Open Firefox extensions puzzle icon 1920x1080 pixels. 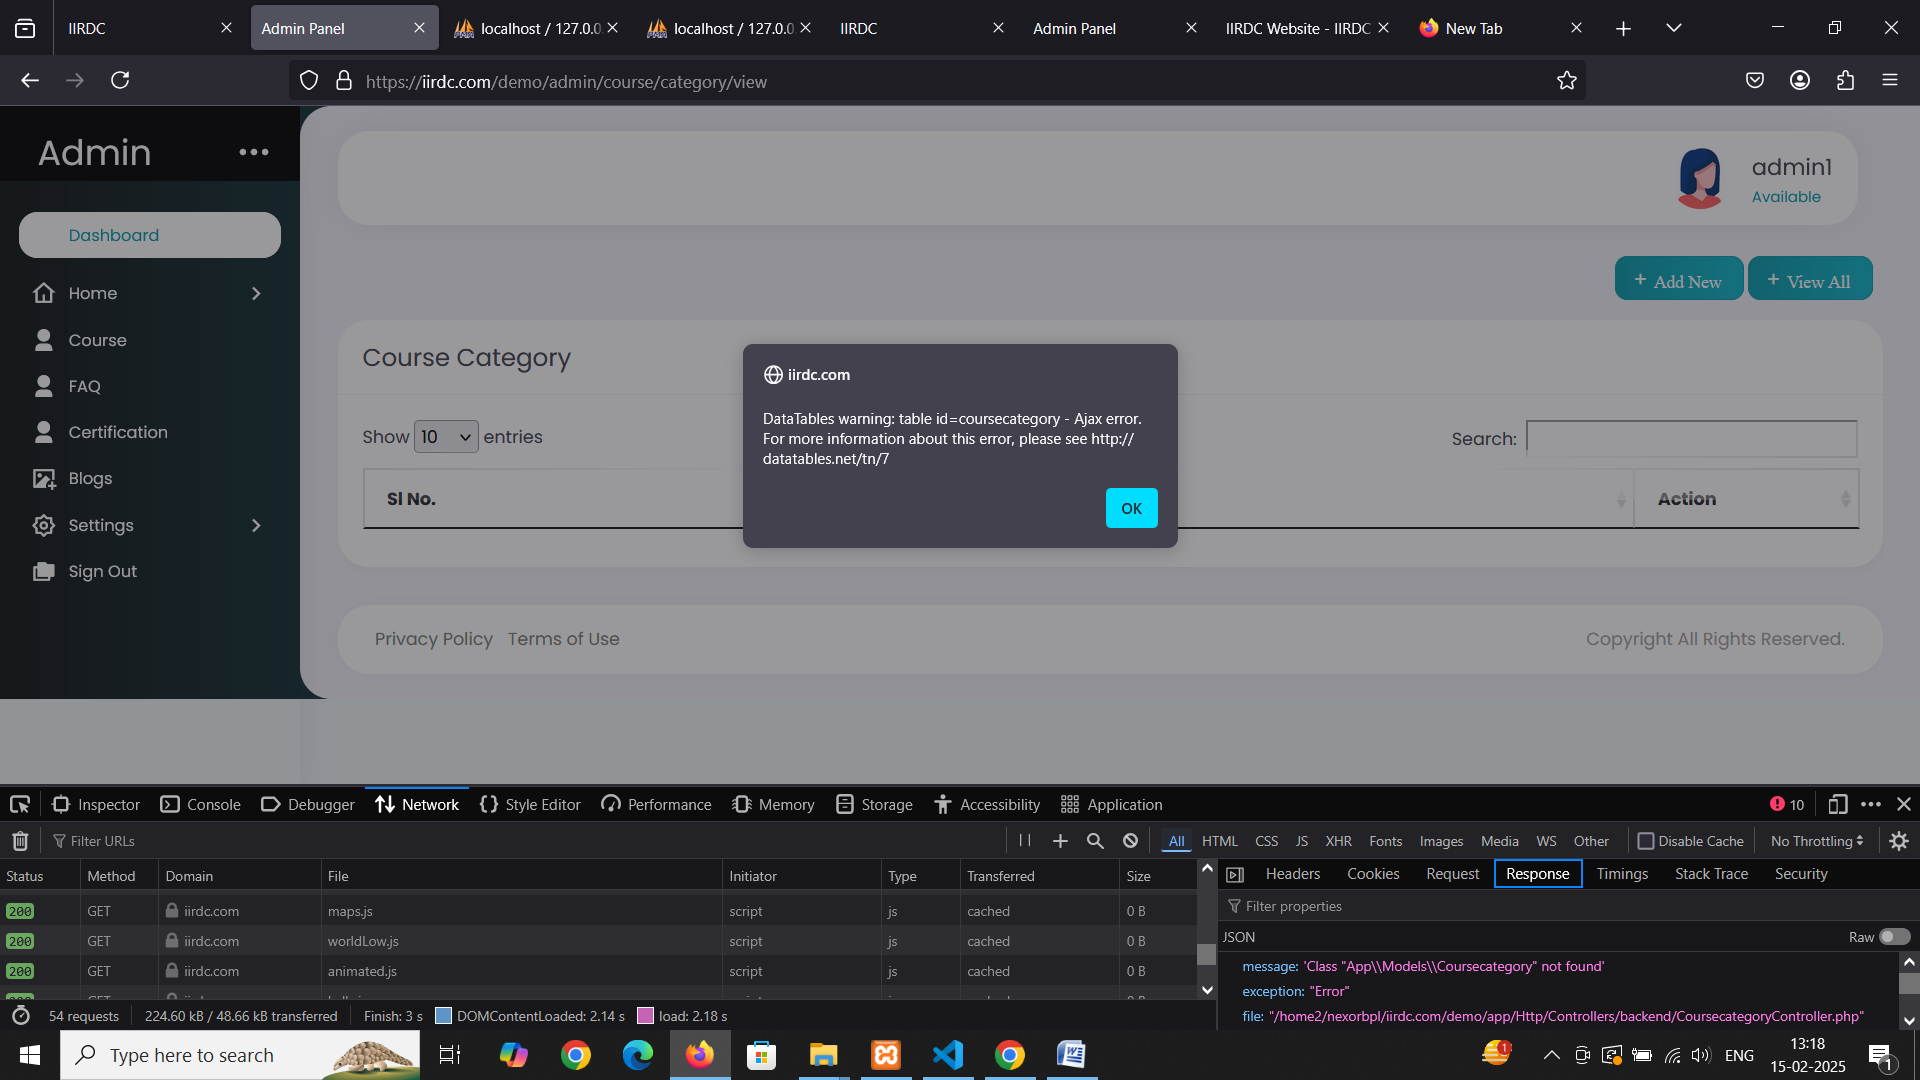pos(1845,81)
